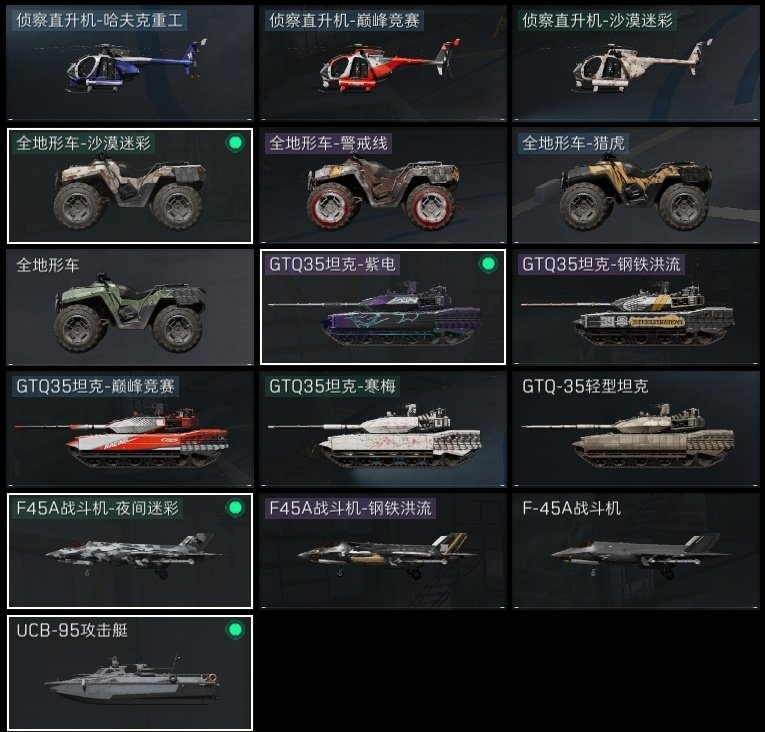The height and width of the screenshot is (732, 765).
Task: Click green equipped dot on F45A战斗机-夜间迷彩
Action: tap(235, 508)
